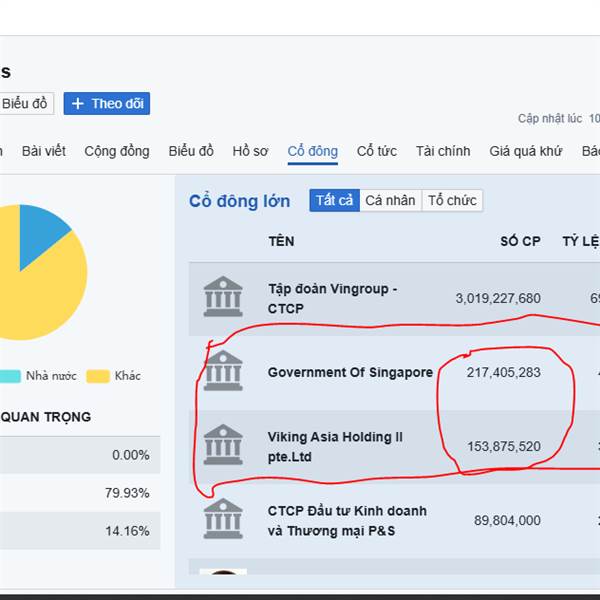
Task: Click the institution icon for CTCP Đầu tư P&S
Action: pyautogui.click(x=223, y=518)
